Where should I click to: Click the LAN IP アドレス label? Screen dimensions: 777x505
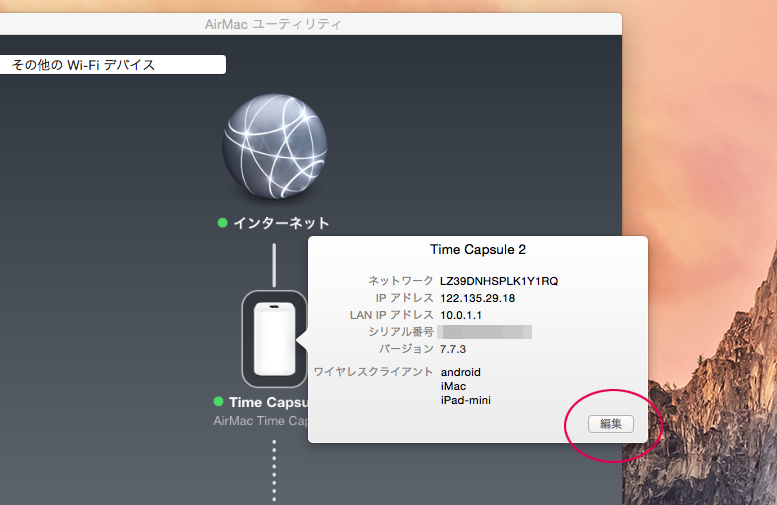pyautogui.click(x=392, y=315)
